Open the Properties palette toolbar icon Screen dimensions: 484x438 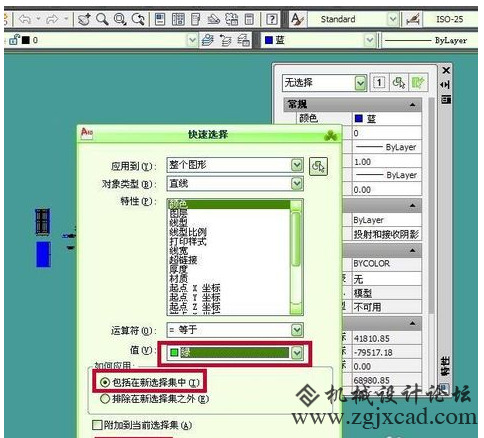(x=160, y=19)
